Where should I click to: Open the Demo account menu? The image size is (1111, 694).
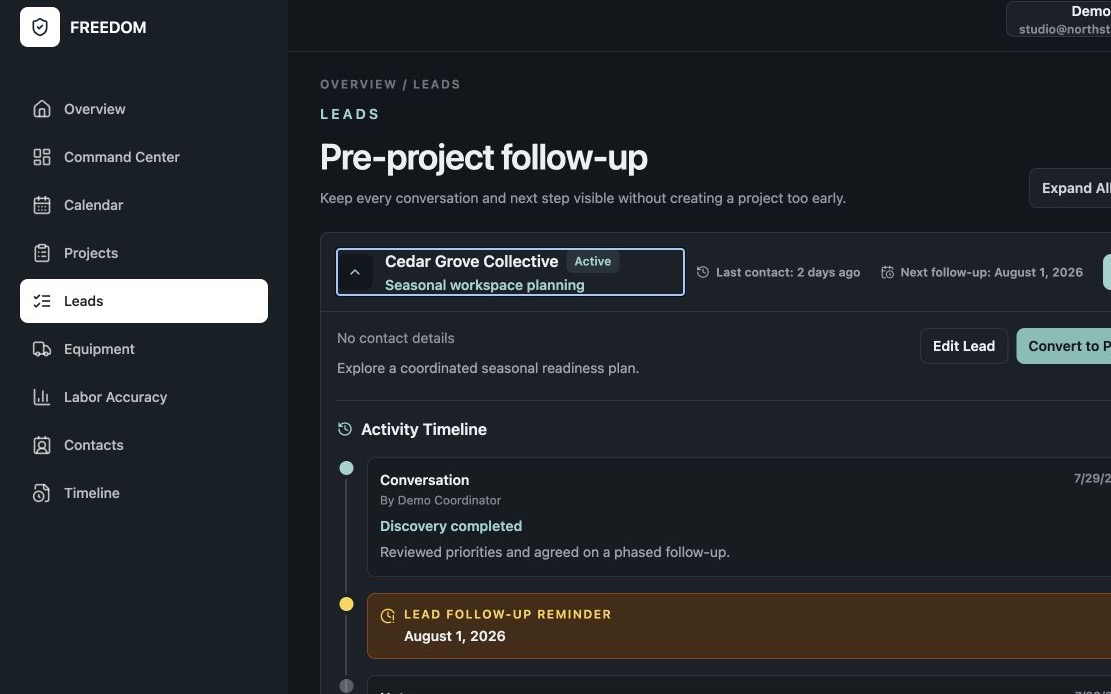[1059, 19]
